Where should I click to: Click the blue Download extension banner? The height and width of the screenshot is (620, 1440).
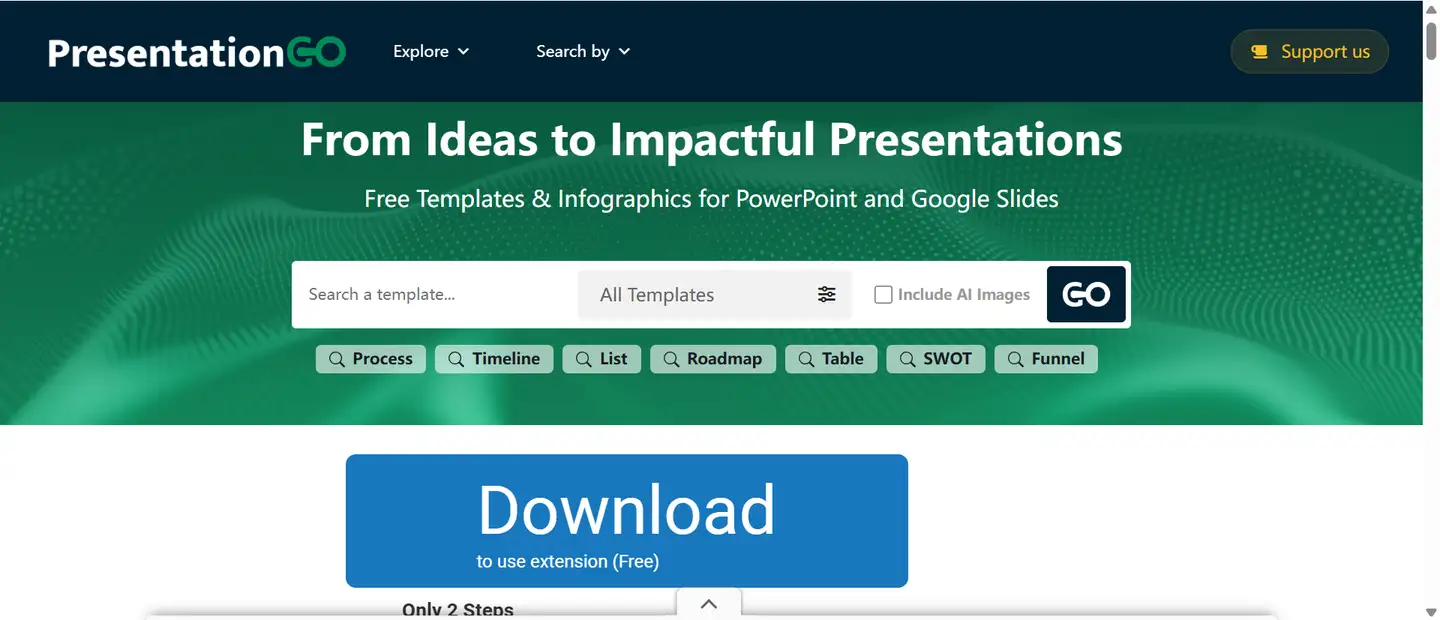[627, 521]
